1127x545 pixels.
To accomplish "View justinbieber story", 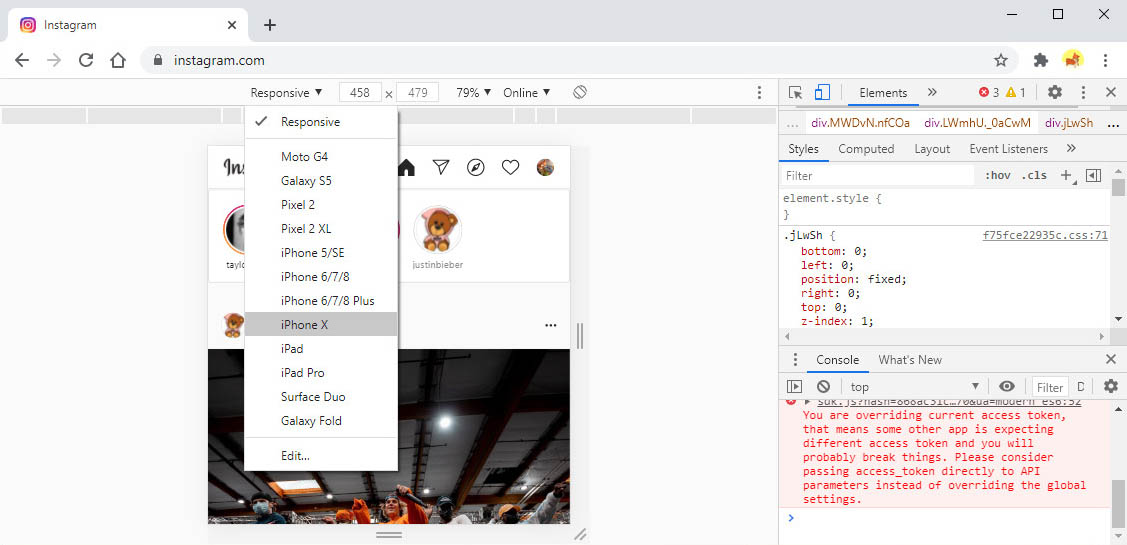I will (x=437, y=230).
